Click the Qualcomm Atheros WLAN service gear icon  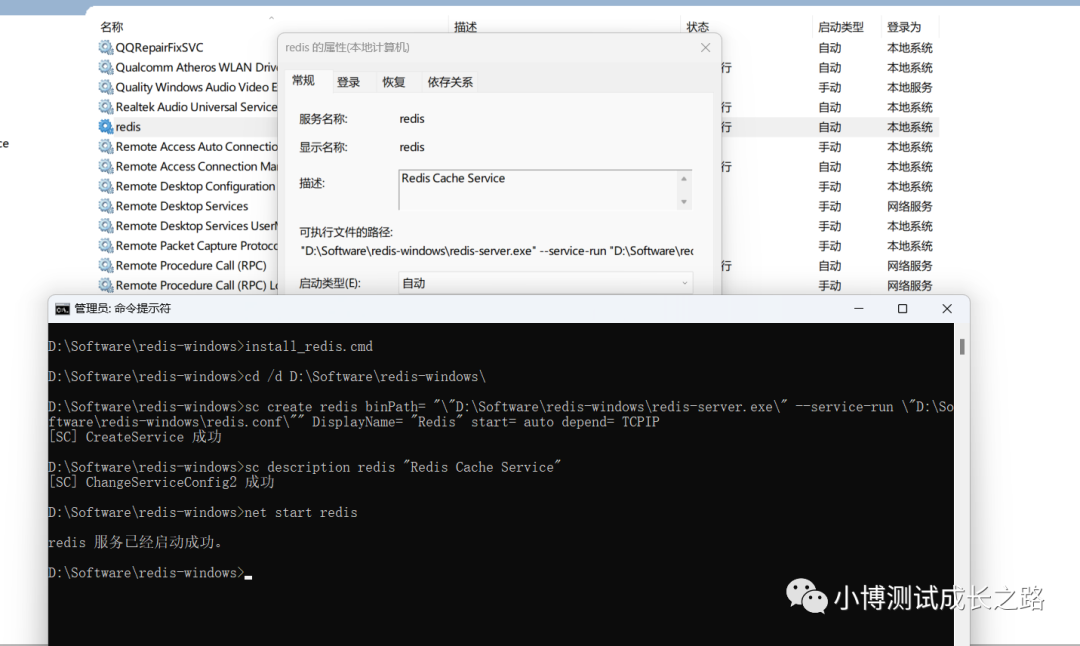pos(105,67)
